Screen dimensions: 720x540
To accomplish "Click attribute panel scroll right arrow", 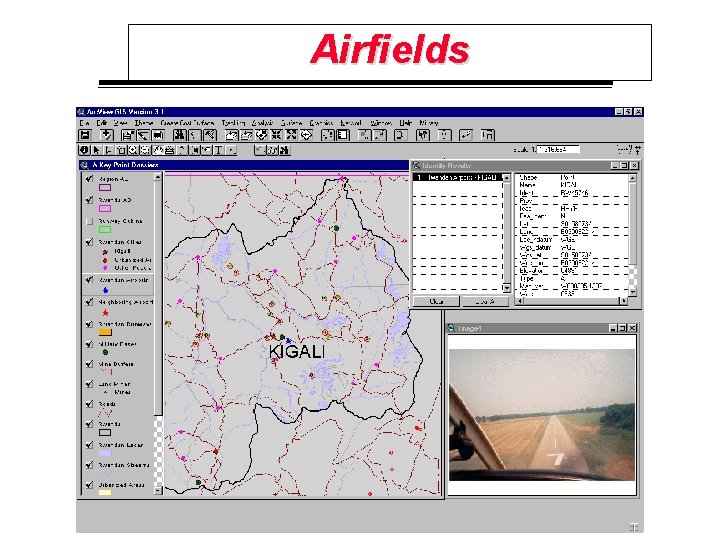I will (624, 301).
